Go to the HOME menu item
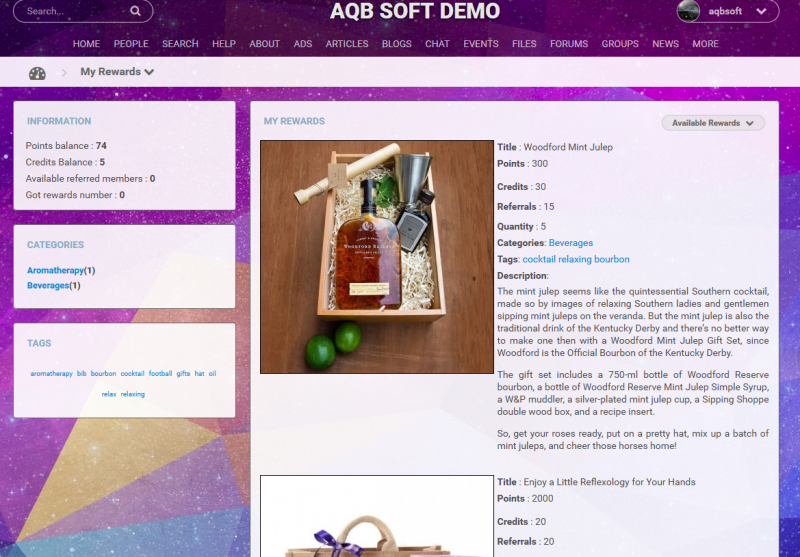Image resolution: width=800 pixels, height=557 pixels. click(x=86, y=44)
